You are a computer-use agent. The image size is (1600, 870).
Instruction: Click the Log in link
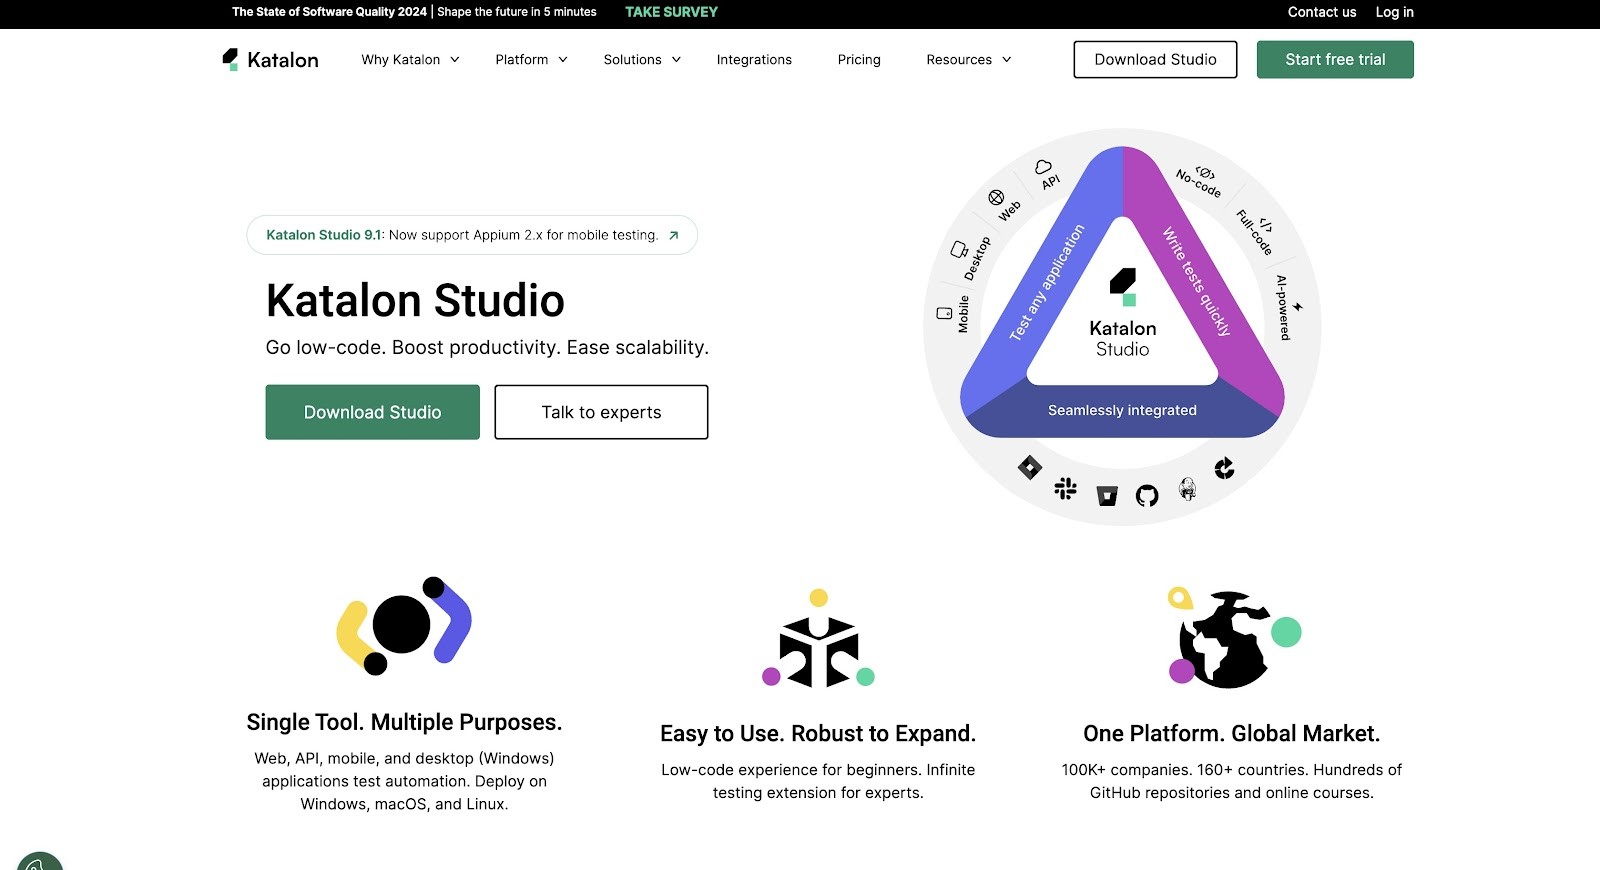click(x=1394, y=12)
